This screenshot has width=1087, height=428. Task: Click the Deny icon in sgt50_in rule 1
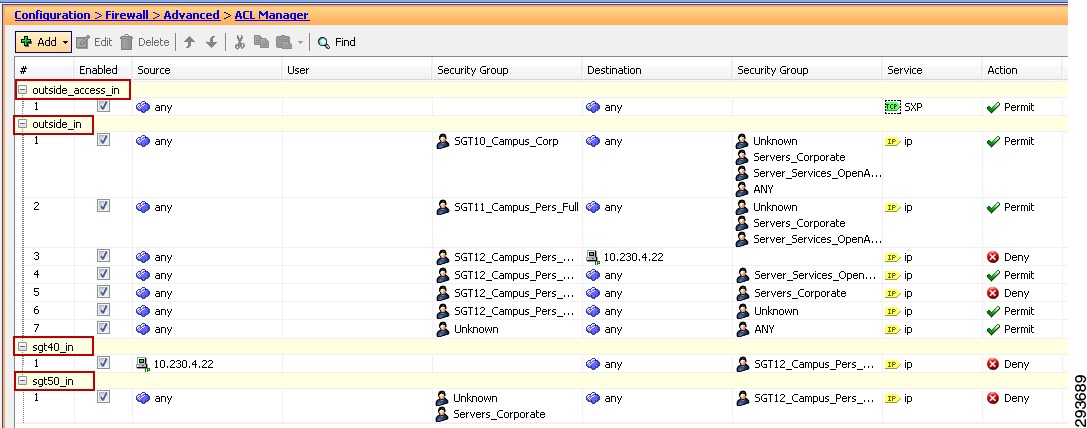pos(993,398)
